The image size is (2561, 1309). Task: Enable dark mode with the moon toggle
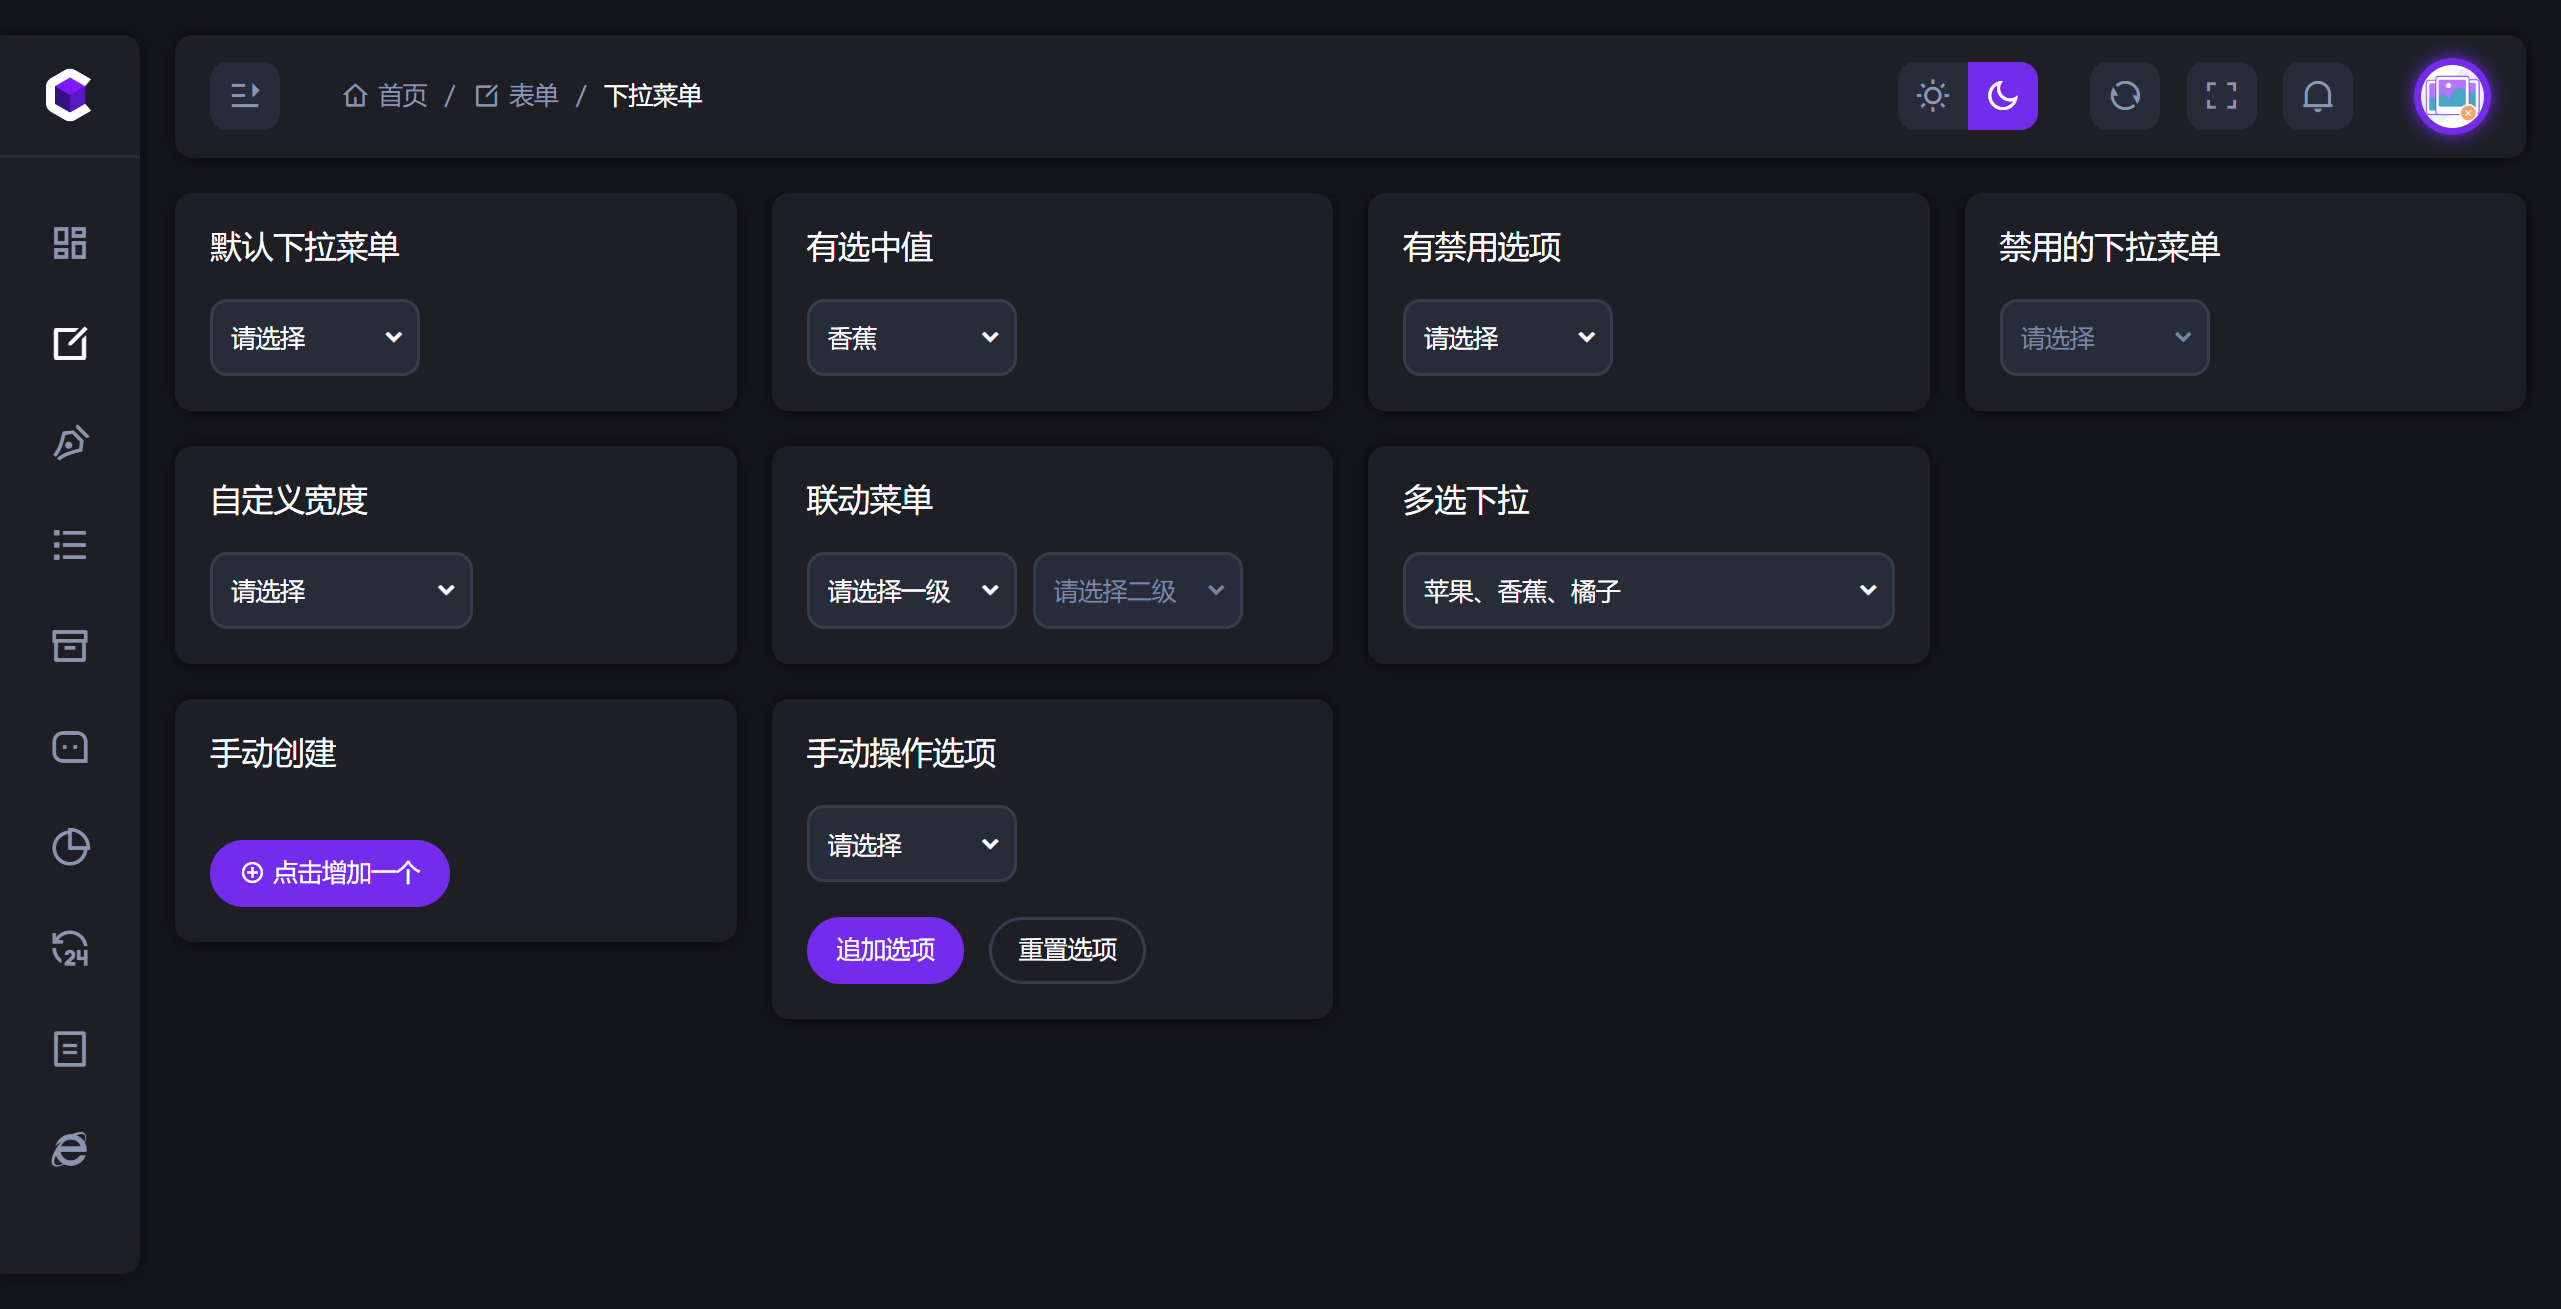coord(2002,95)
